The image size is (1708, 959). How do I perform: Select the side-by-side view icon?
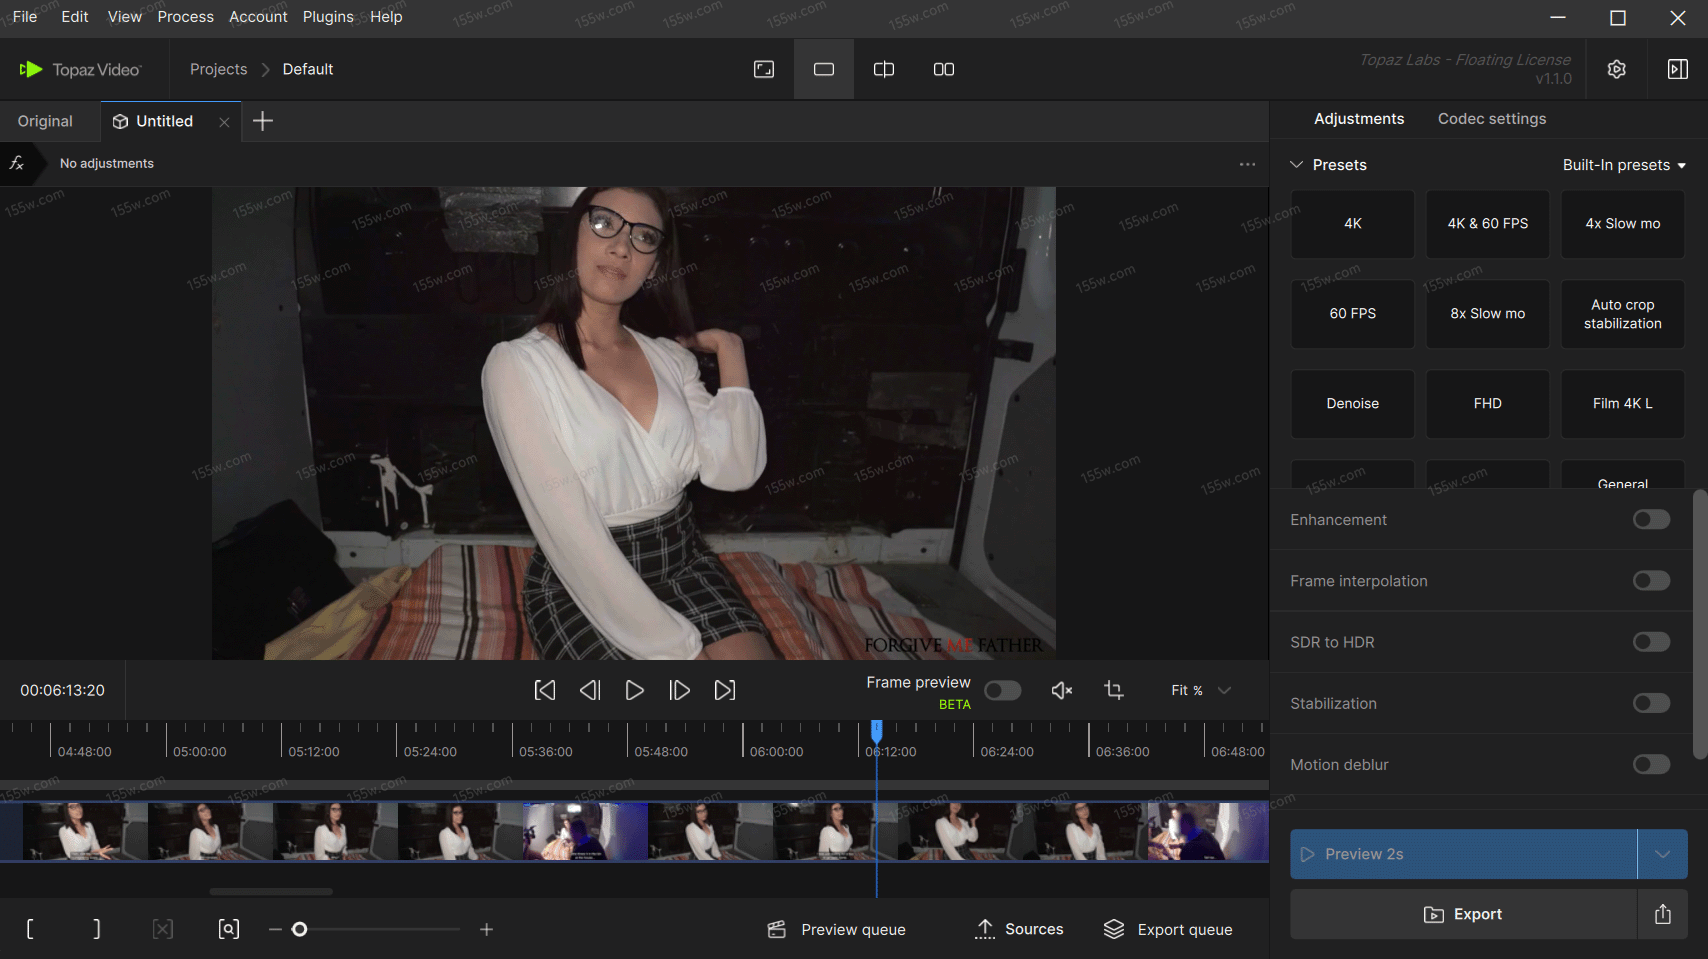coord(943,69)
